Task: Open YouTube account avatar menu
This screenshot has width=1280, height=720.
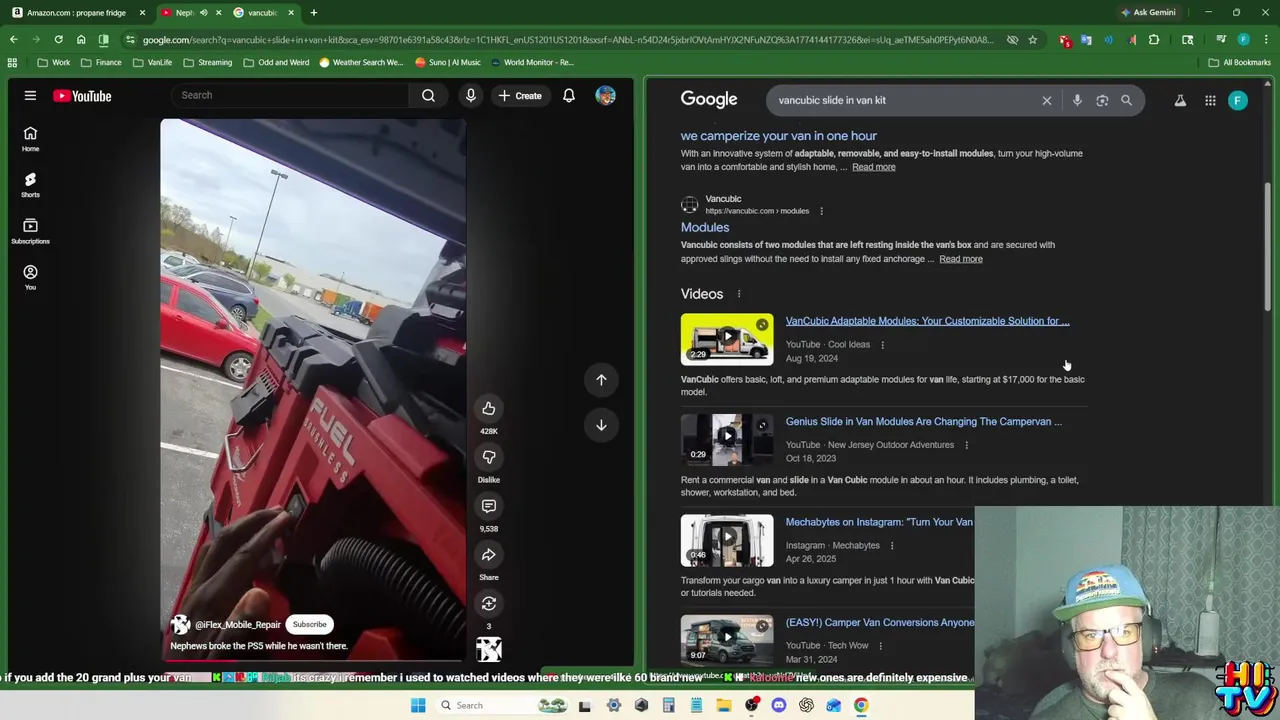Action: click(605, 96)
